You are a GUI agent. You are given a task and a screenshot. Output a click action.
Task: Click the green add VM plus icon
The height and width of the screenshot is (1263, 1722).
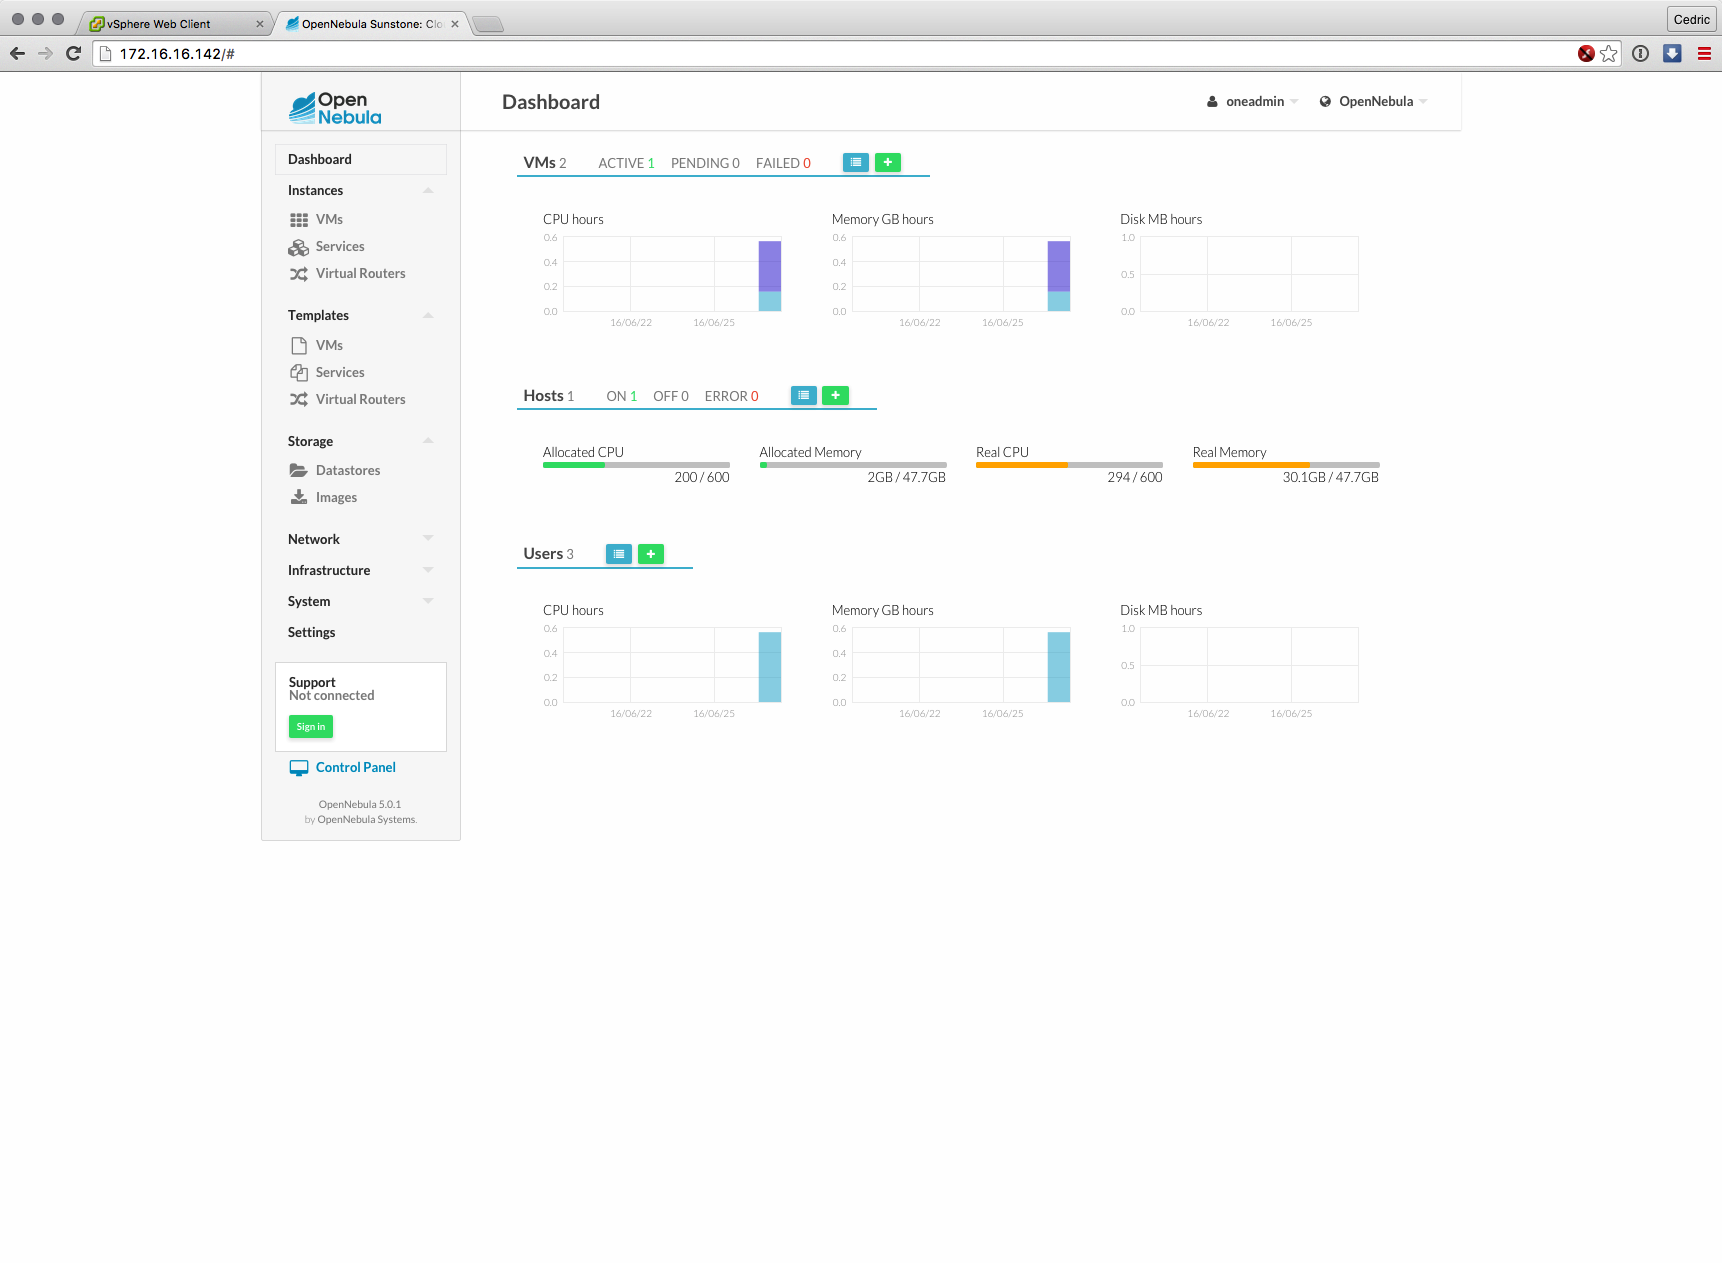pos(887,162)
